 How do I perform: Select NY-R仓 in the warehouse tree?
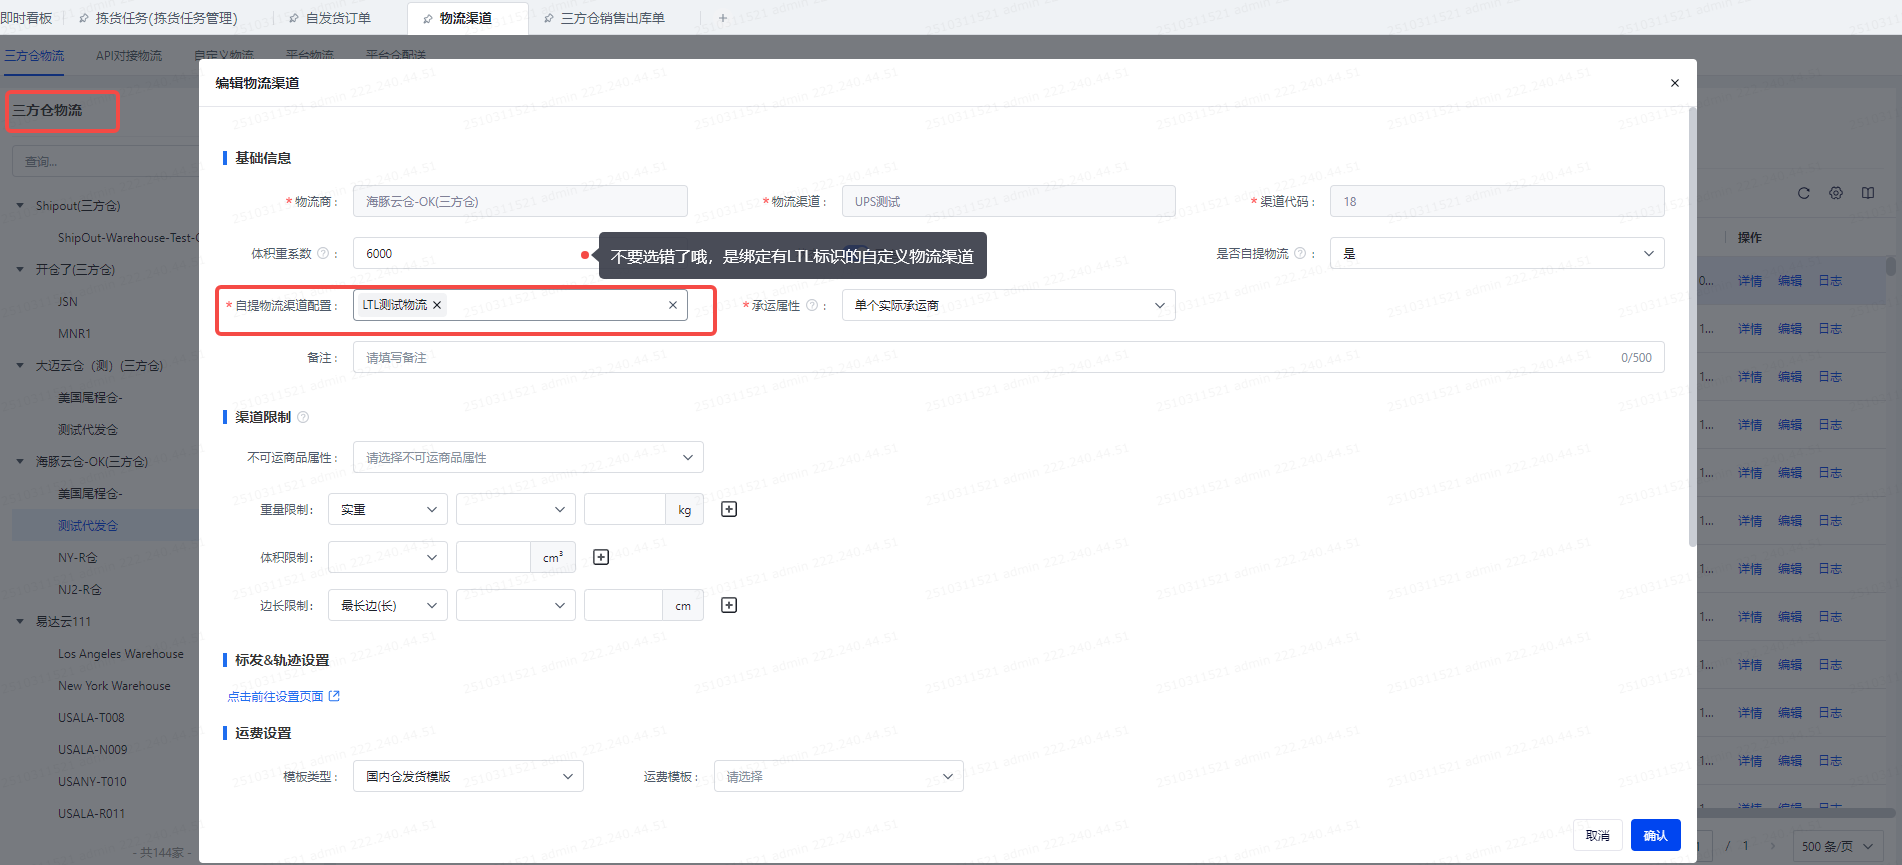78,557
